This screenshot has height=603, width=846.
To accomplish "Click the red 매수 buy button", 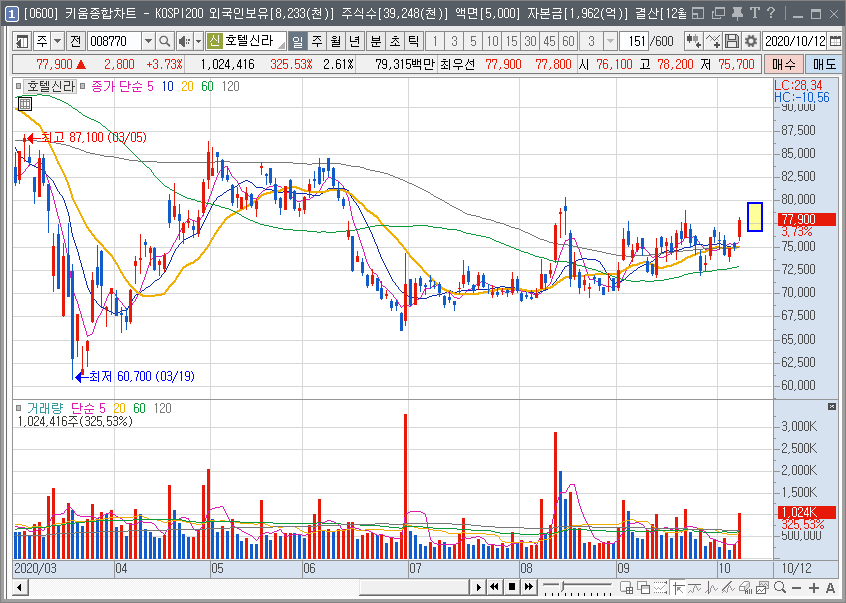I will click(x=783, y=64).
